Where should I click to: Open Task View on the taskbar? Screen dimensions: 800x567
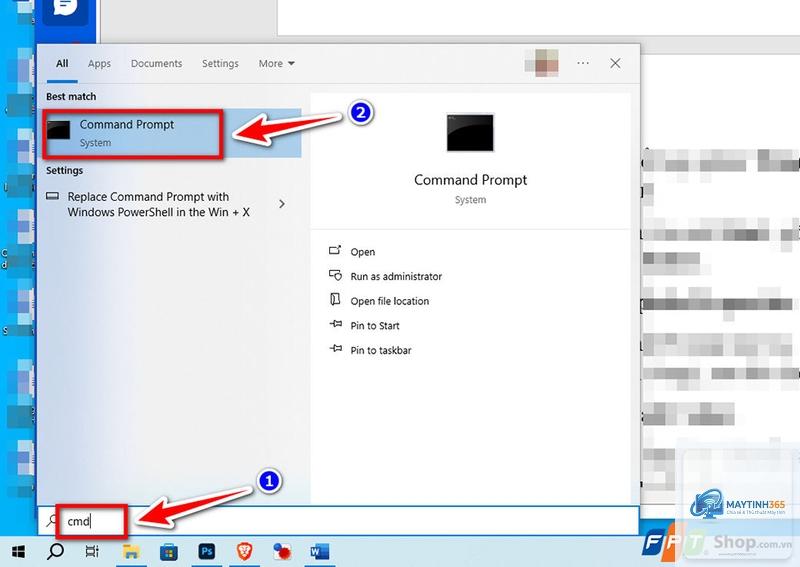[x=92, y=552]
